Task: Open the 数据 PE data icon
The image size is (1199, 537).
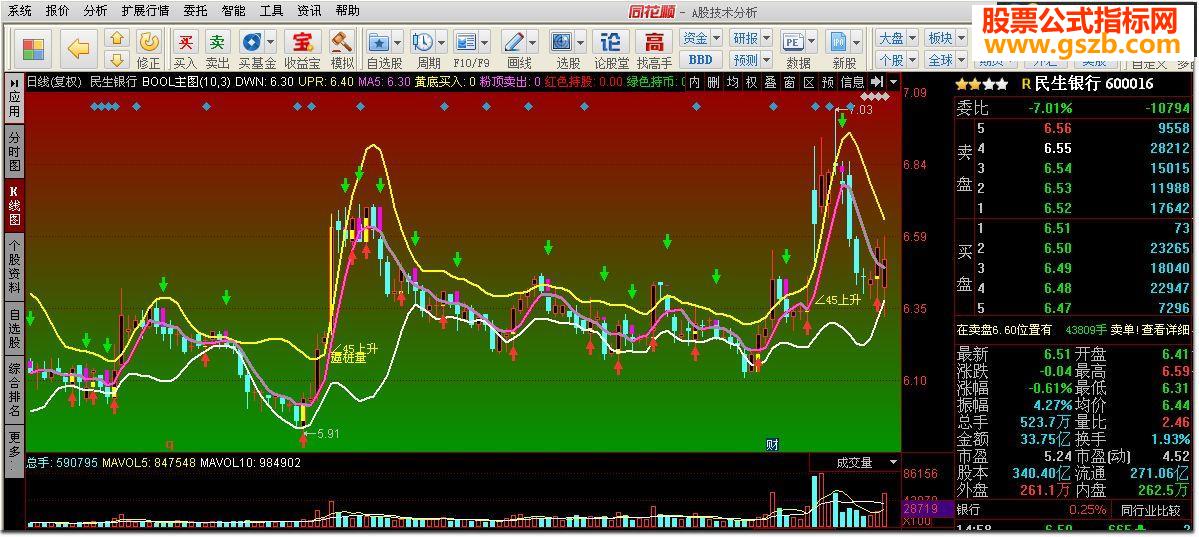Action: coord(792,41)
